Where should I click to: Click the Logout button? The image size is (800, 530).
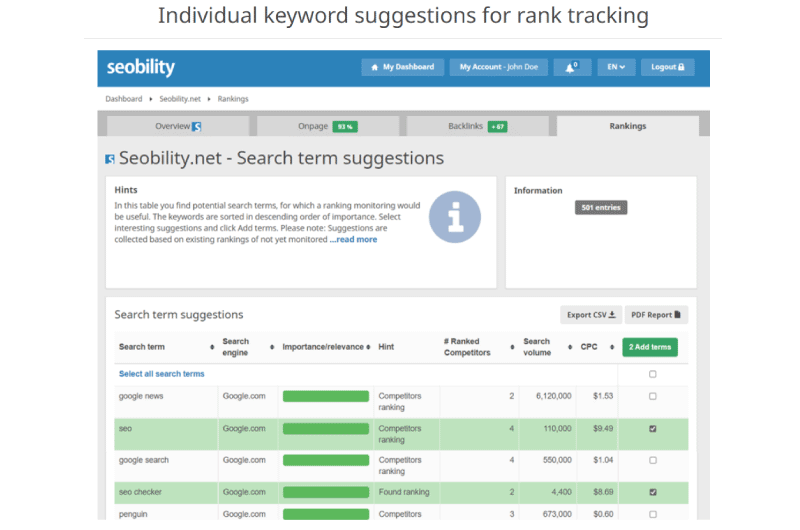click(667, 67)
